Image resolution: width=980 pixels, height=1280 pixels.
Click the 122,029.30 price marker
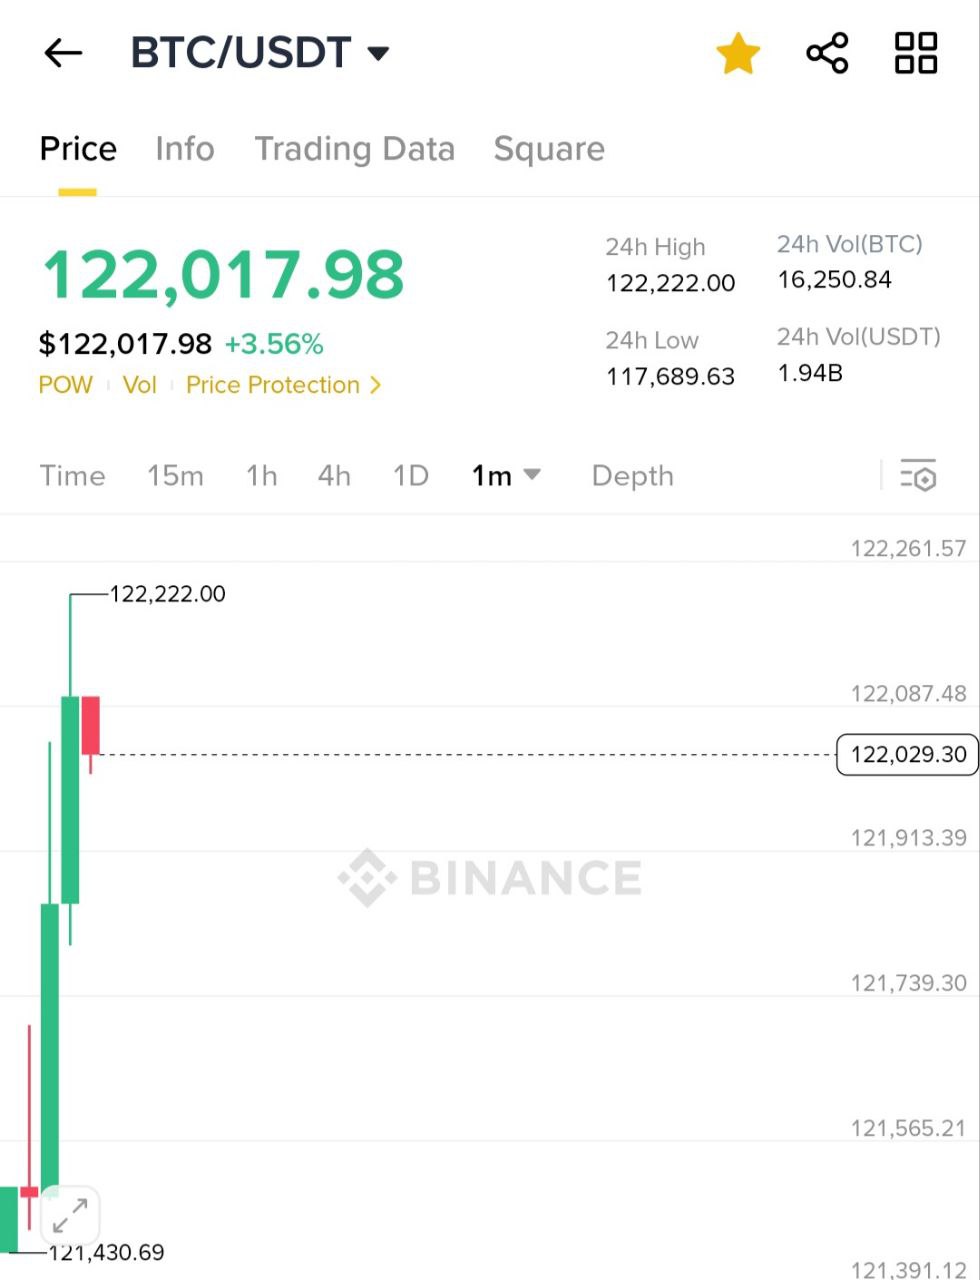coord(907,754)
